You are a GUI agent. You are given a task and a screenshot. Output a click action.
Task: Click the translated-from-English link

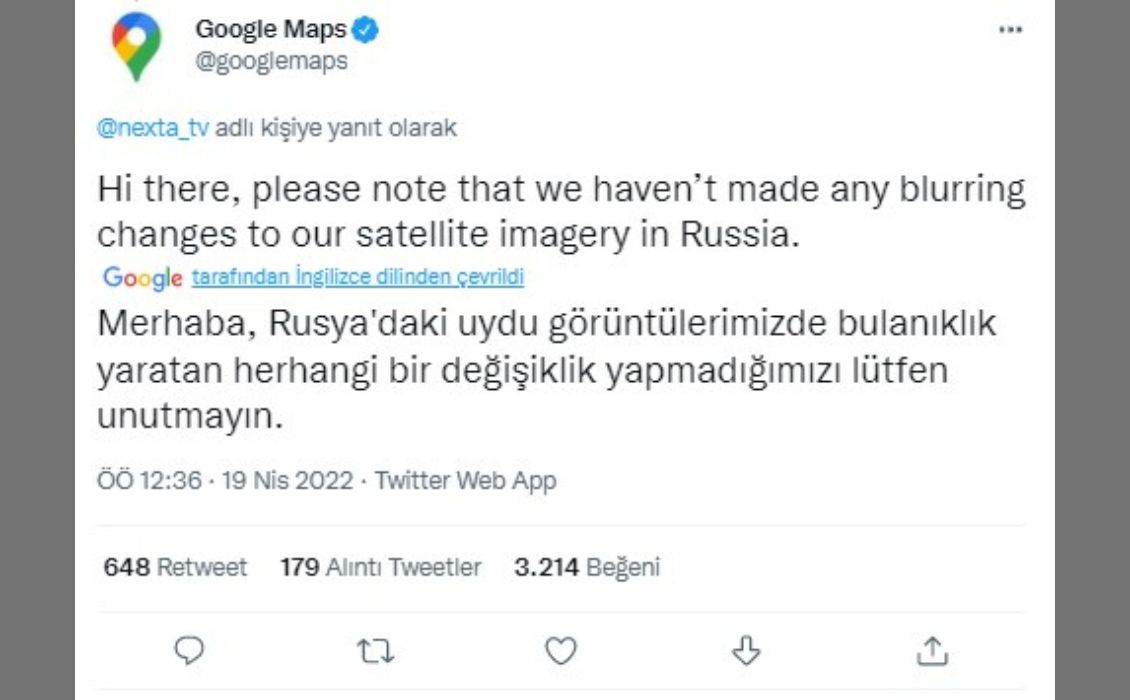tap(357, 277)
